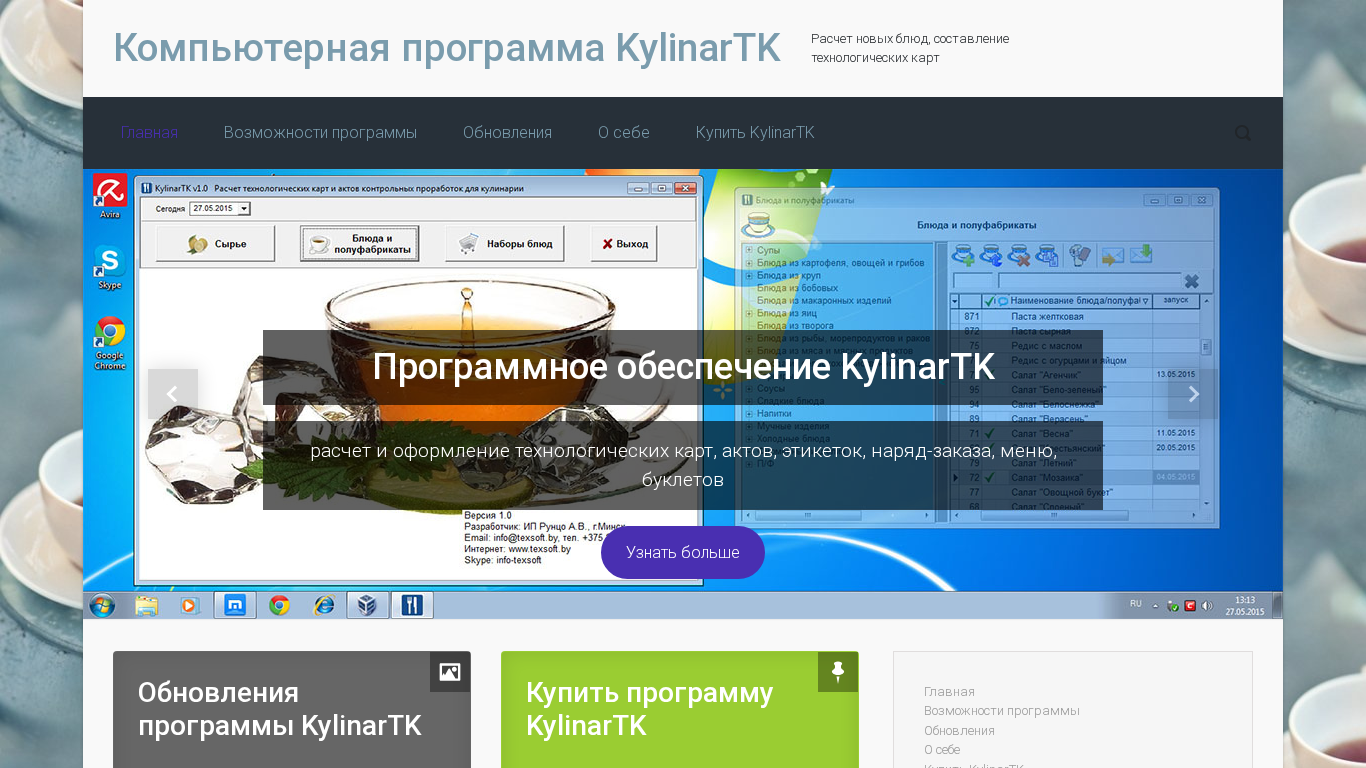This screenshot has width=1366, height=768.
Task: Open the Купить программу KylinarTK card title
Action: (x=649, y=709)
